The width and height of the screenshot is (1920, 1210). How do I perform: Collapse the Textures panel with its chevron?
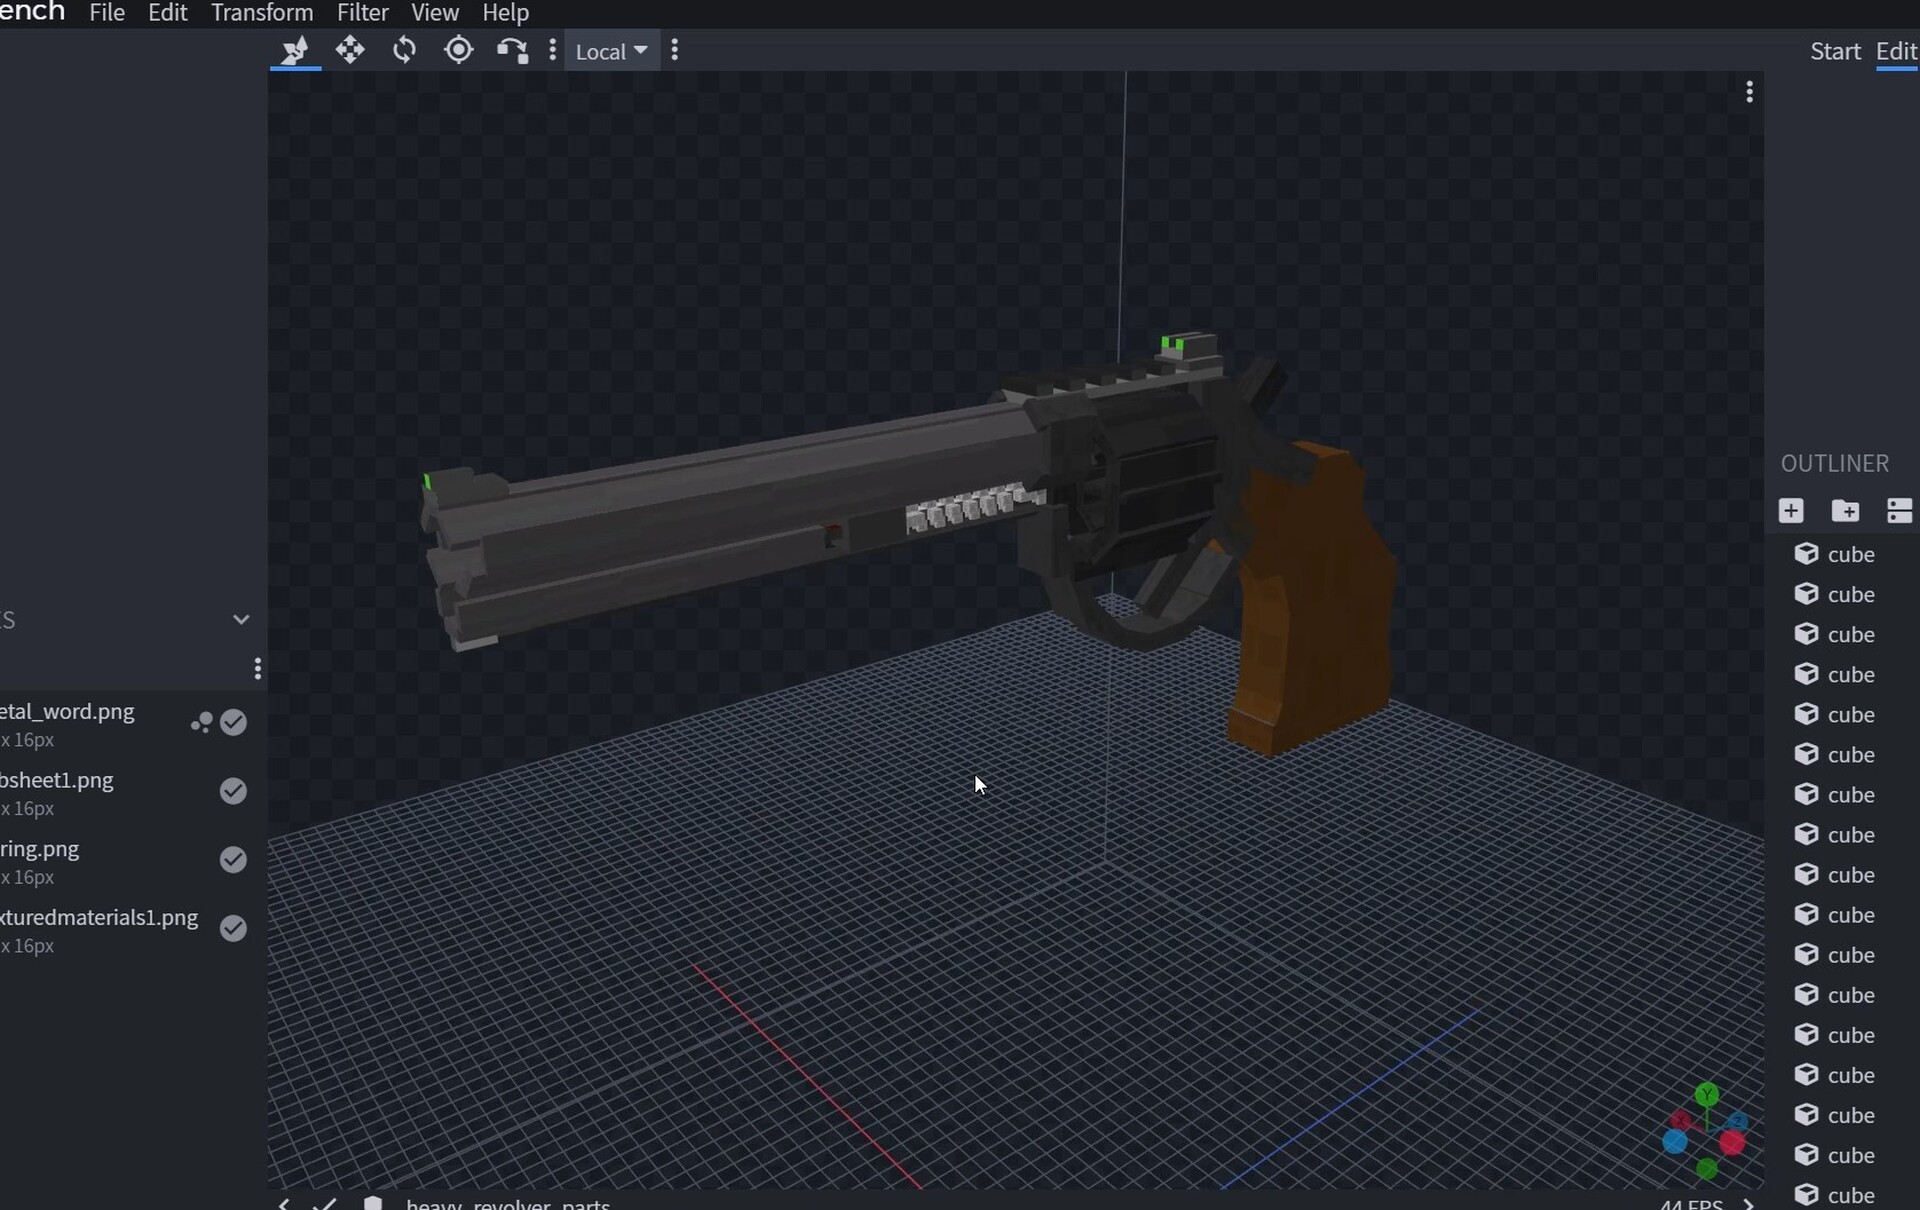241,619
